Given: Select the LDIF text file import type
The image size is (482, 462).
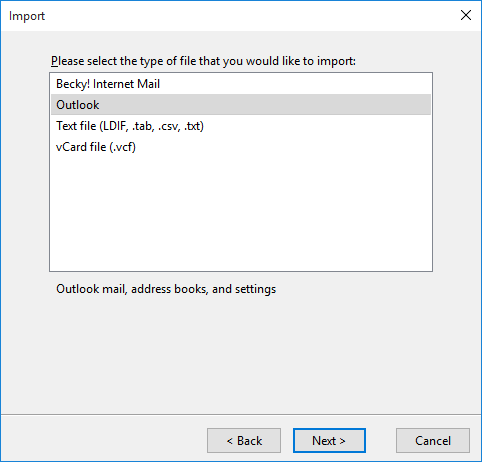Looking at the screenshot, I should tap(241, 126).
